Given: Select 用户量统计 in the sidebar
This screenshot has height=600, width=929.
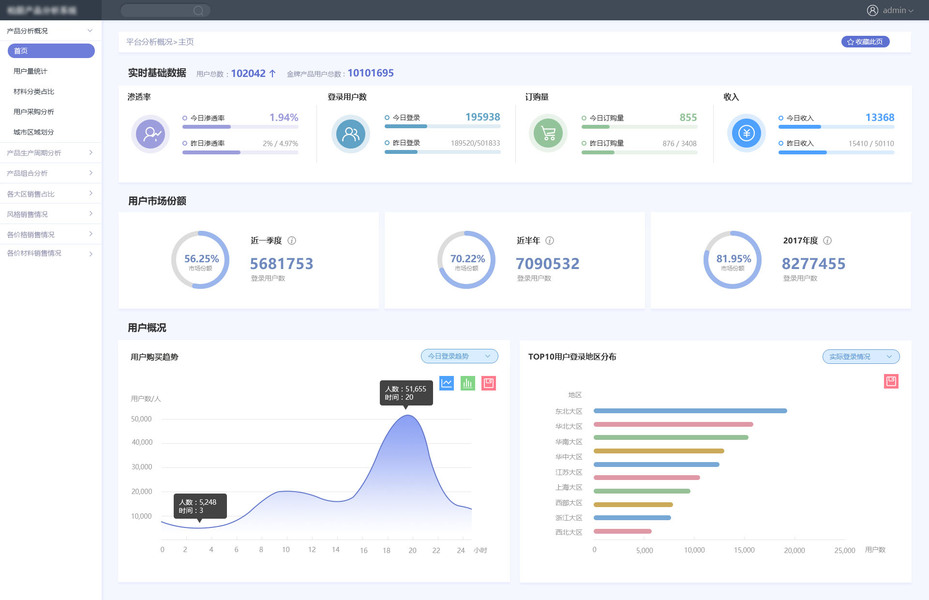Looking at the screenshot, I should (x=30, y=71).
